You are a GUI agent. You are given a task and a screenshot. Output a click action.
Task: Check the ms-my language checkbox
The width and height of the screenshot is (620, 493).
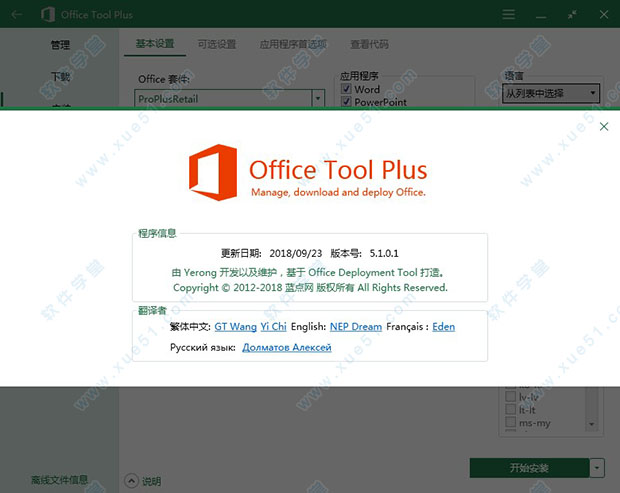click(510, 422)
